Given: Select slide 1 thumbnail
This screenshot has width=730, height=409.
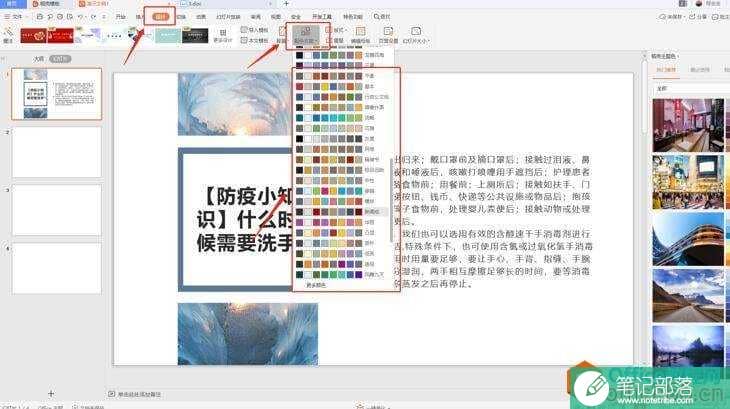Looking at the screenshot, I should click(x=56, y=94).
